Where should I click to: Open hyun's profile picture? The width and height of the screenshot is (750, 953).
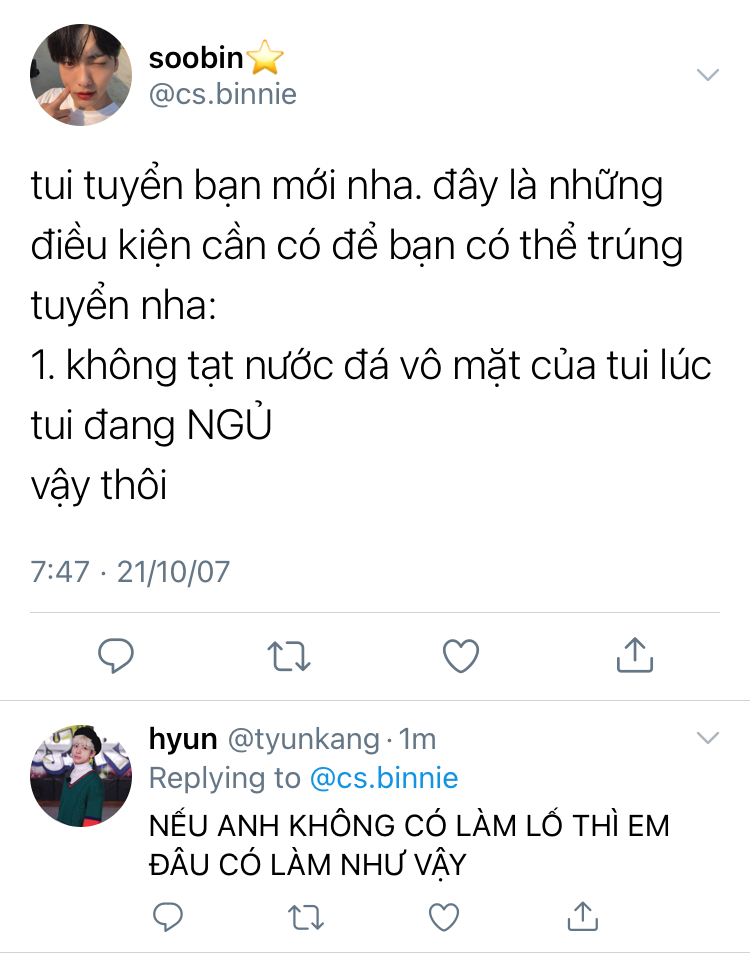[81, 776]
